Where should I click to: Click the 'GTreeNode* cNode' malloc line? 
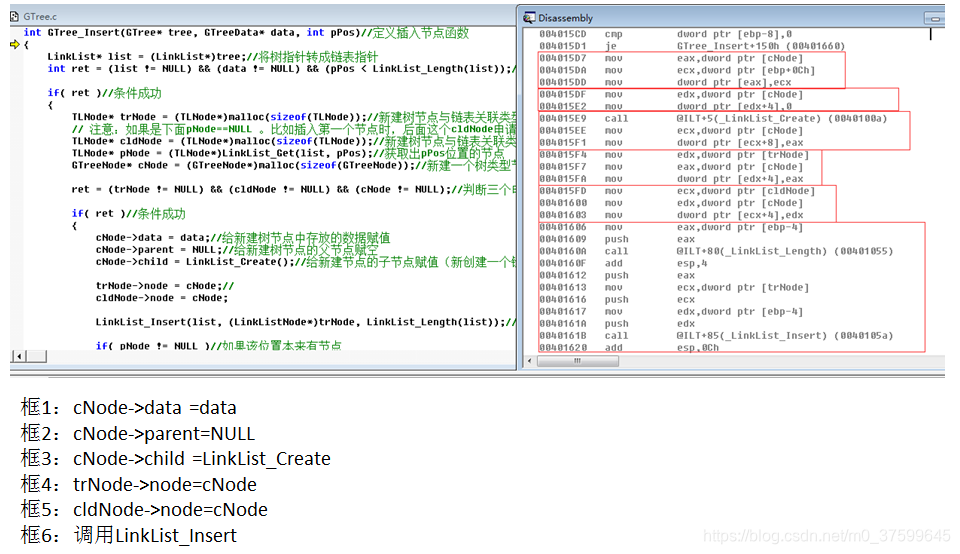293,165
